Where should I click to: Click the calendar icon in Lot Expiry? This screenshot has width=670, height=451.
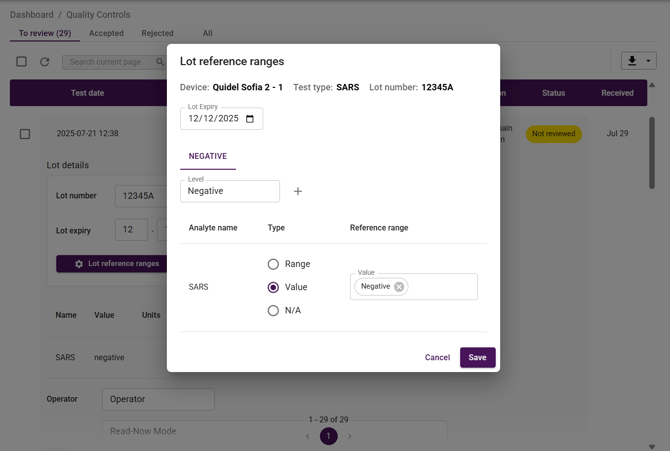[x=250, y=119]
